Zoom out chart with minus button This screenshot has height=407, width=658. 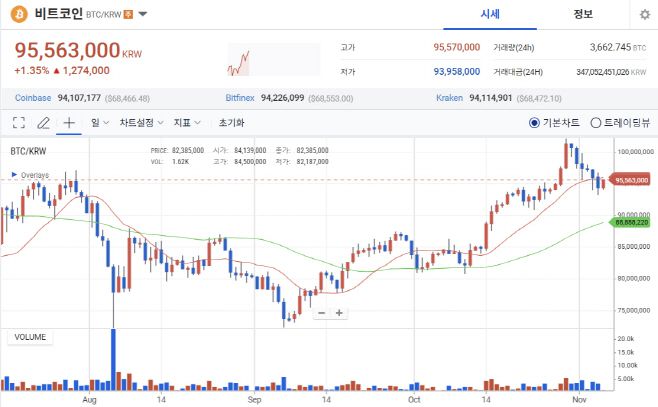click(322, 313)
